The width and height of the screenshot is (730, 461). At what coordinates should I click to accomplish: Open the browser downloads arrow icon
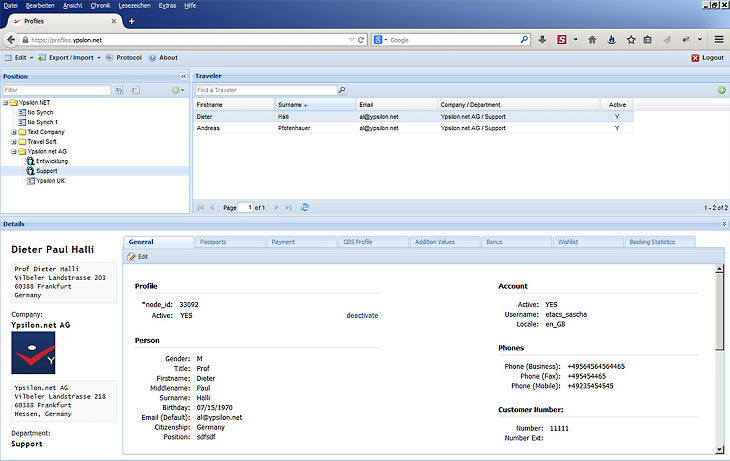coord(542,40)
